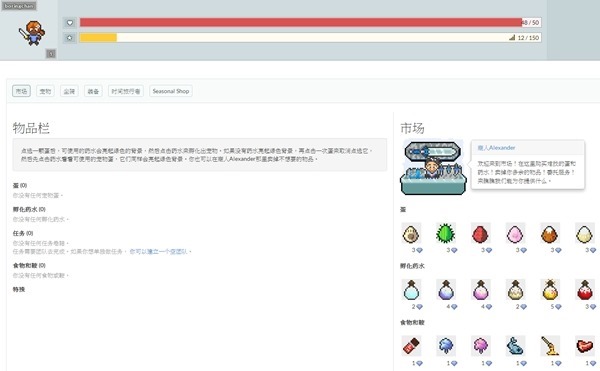
Task: Switch to the 宠物 tab
Action: (45, 91)
